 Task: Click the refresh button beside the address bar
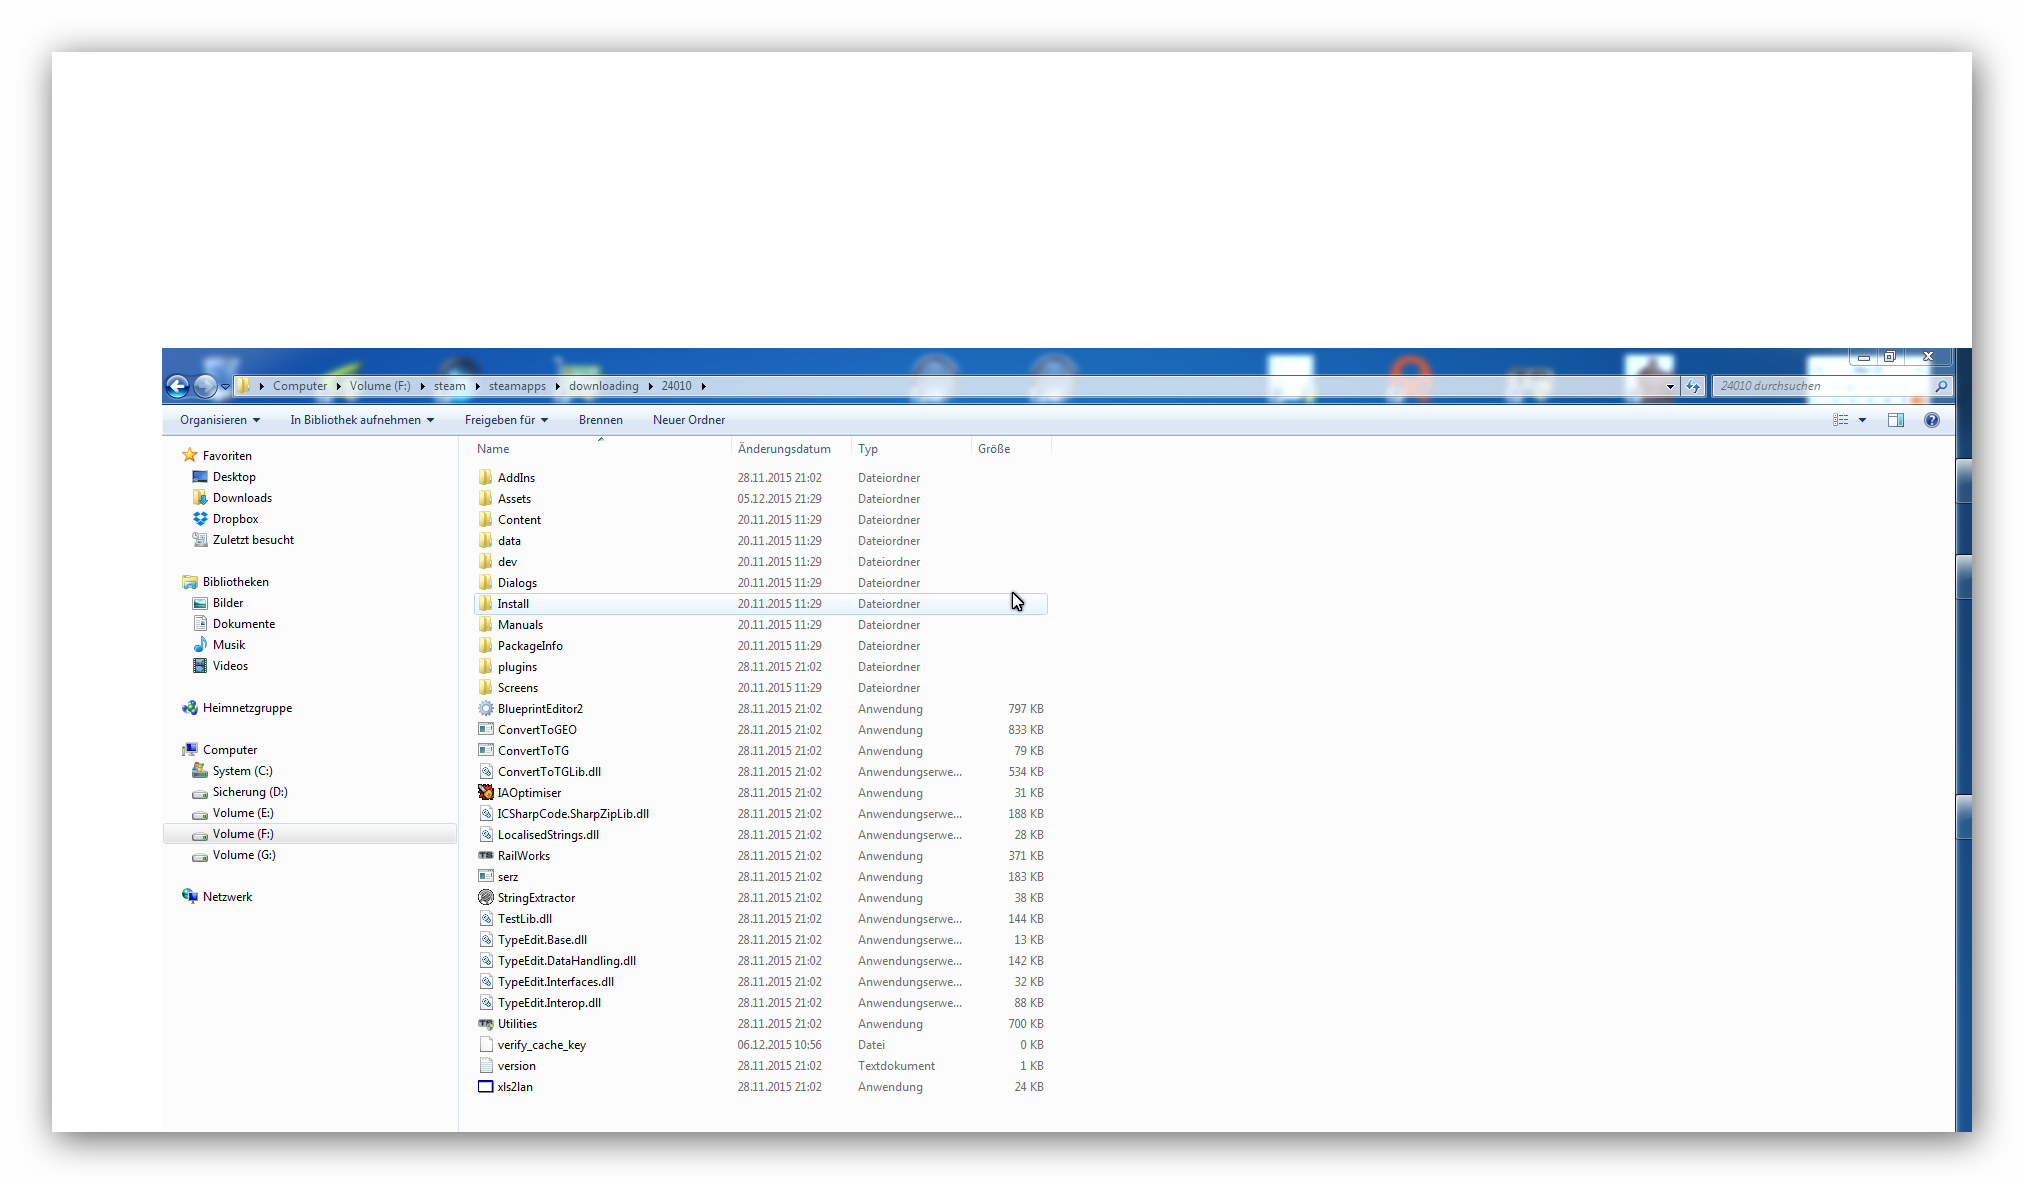click(x=1692, y=386)
